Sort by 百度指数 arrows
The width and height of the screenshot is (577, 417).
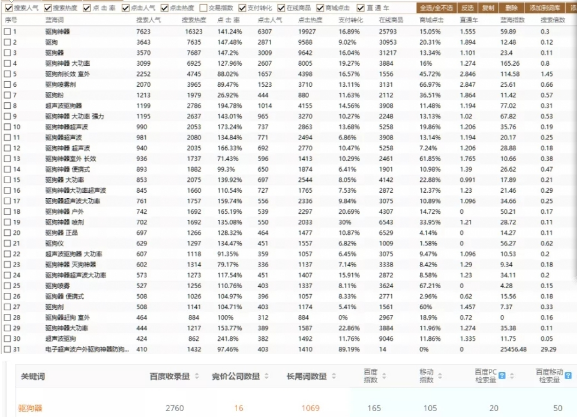[384, 376]
